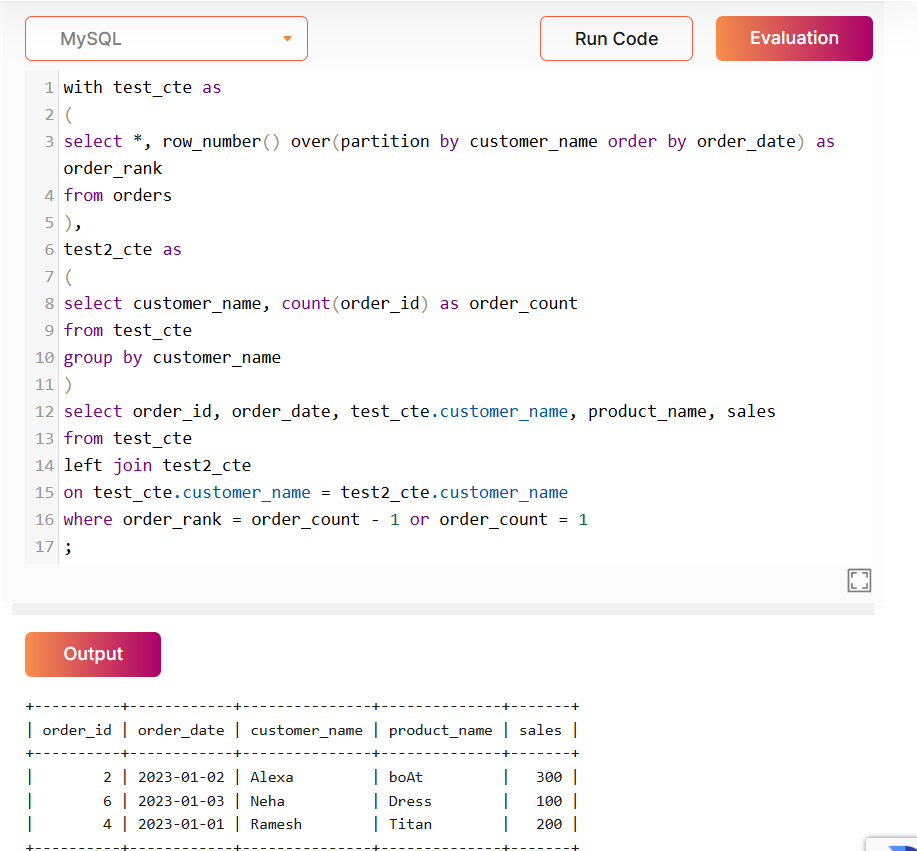Click the 'Dress' product cell
Image resolution: width=917 pixels, height=851 pixels.
point(410,801)
